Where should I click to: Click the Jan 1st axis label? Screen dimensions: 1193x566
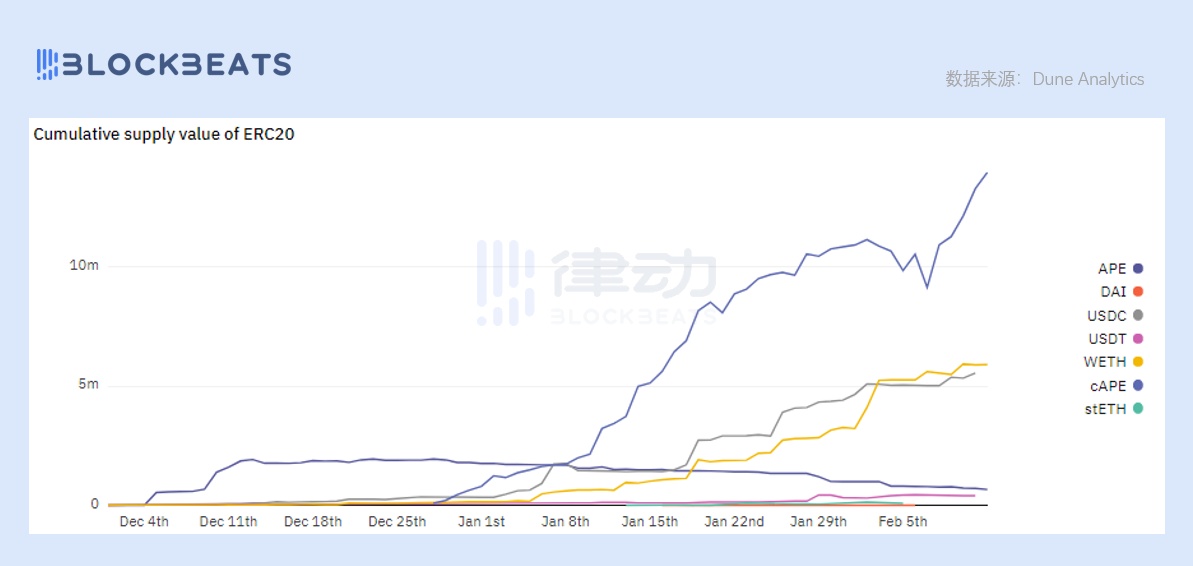(x=482, y=522)
